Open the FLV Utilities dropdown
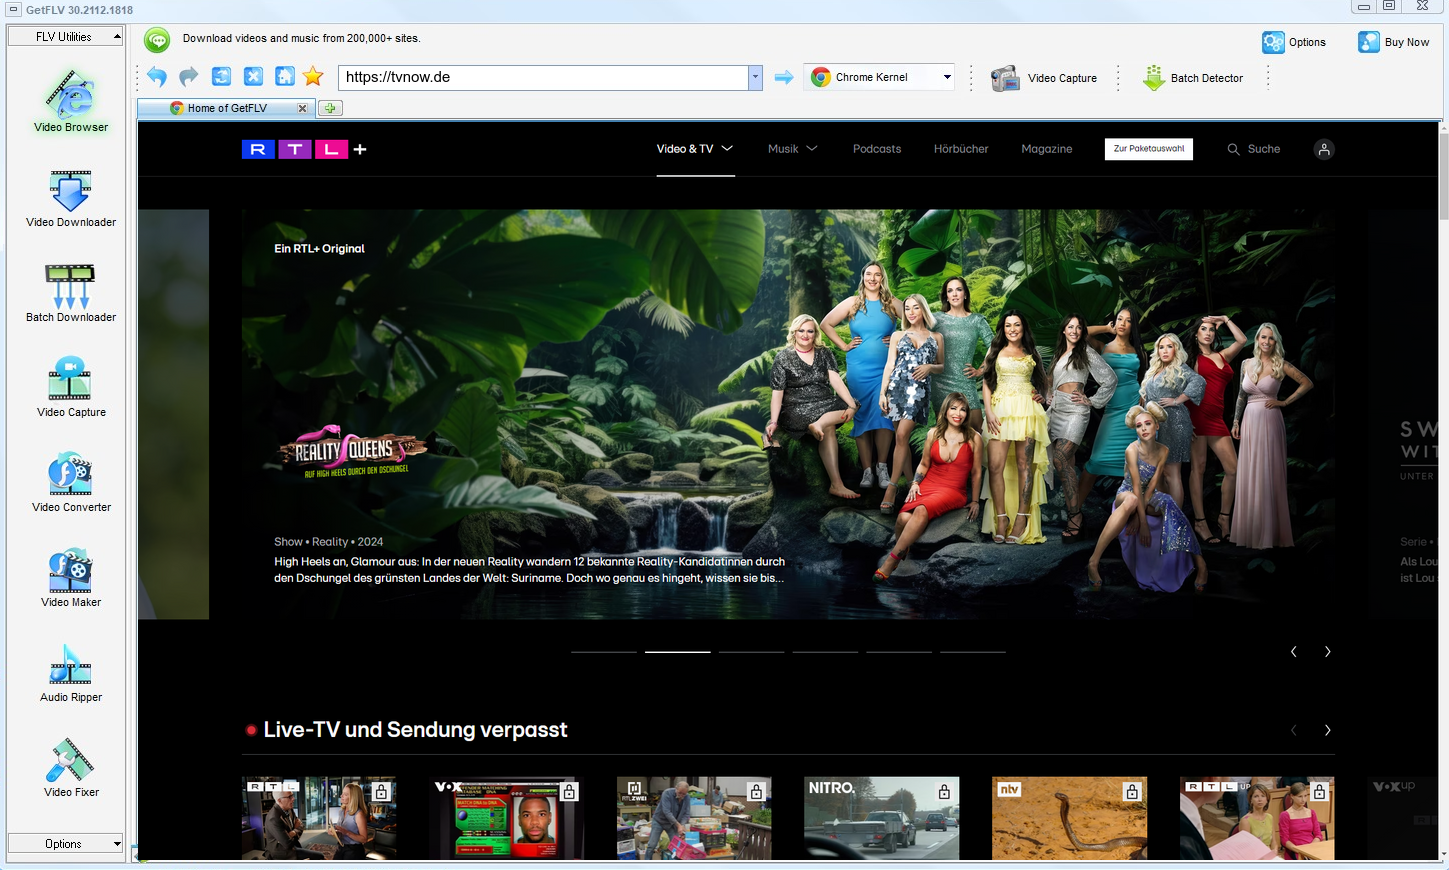The image size is (1449, 870). pyautogui.click(x=65, y=37)
